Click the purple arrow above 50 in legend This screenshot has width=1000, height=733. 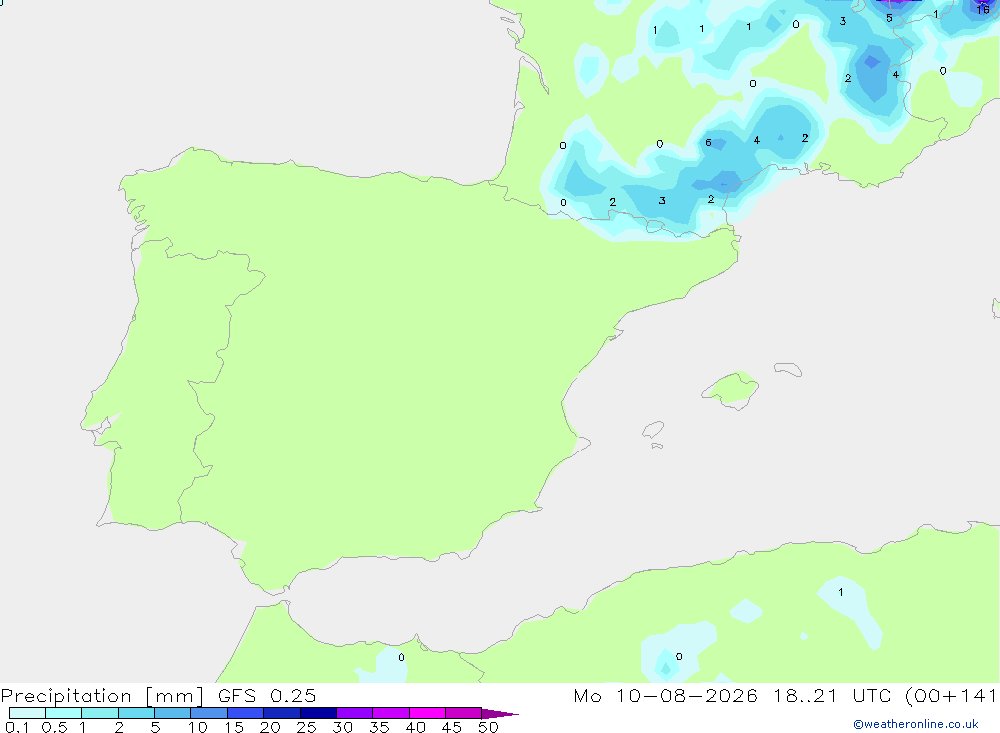coord(500,713)
